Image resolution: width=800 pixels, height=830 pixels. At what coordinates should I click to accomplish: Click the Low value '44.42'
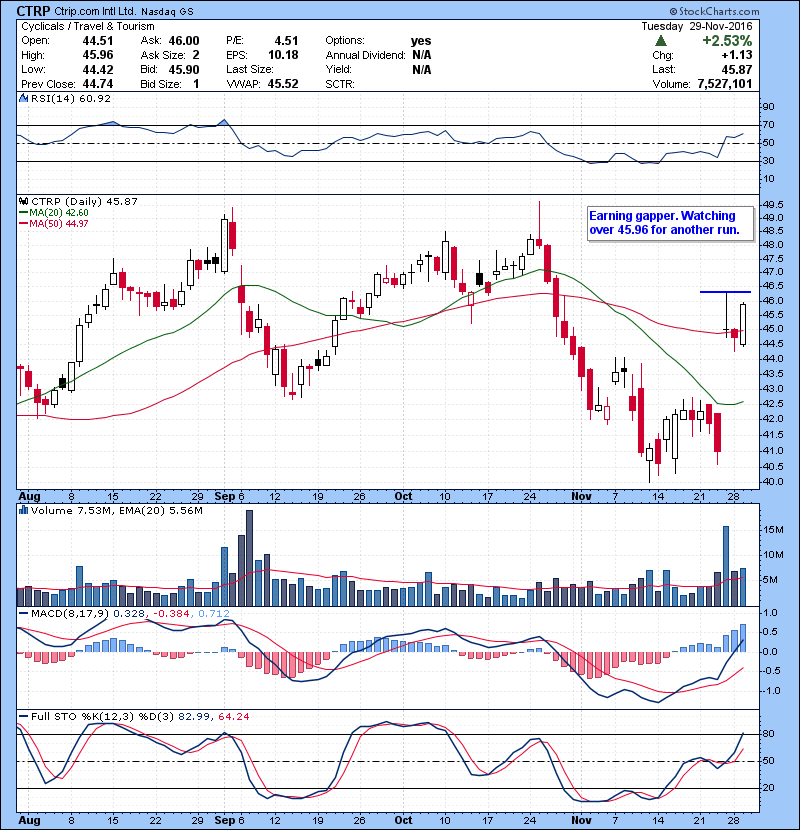[x=98, y=69]
